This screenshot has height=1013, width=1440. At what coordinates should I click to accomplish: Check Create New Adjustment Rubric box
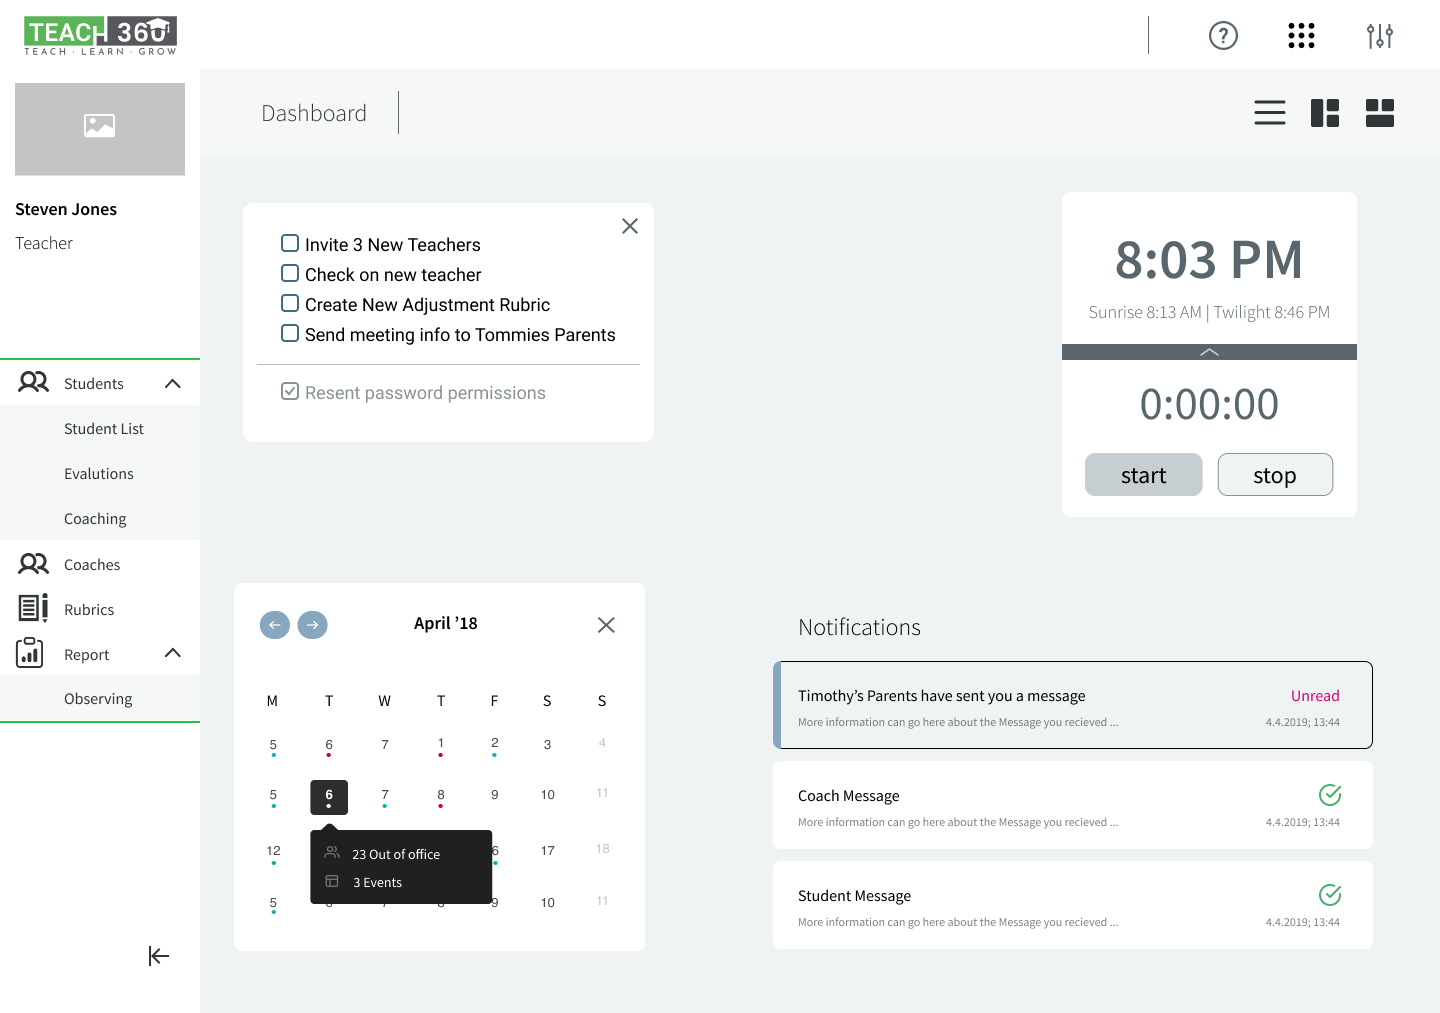tap(290, 303)
